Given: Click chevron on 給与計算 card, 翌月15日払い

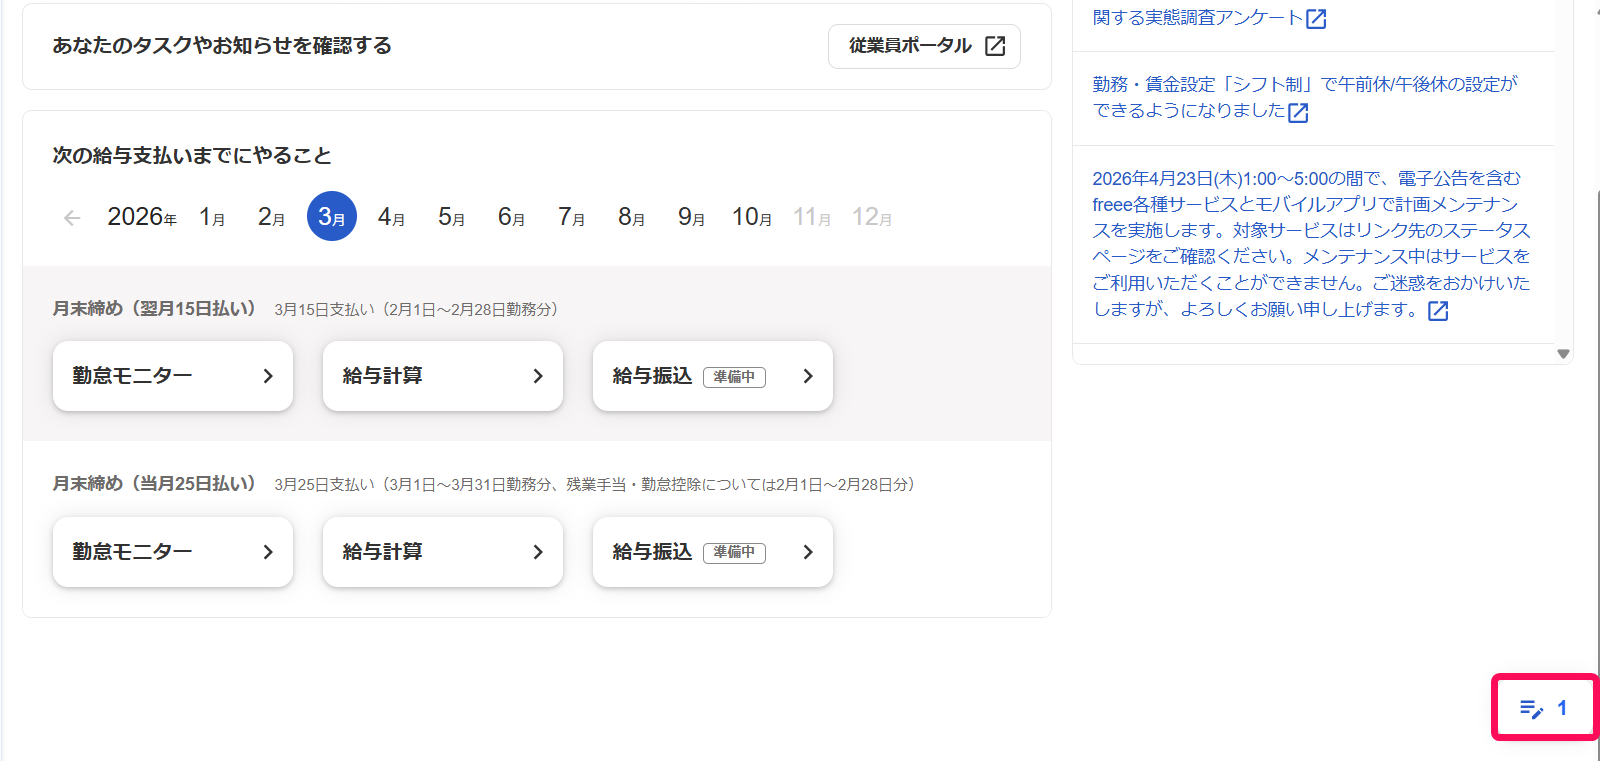Looking at the screenshot, I should 538,376.
